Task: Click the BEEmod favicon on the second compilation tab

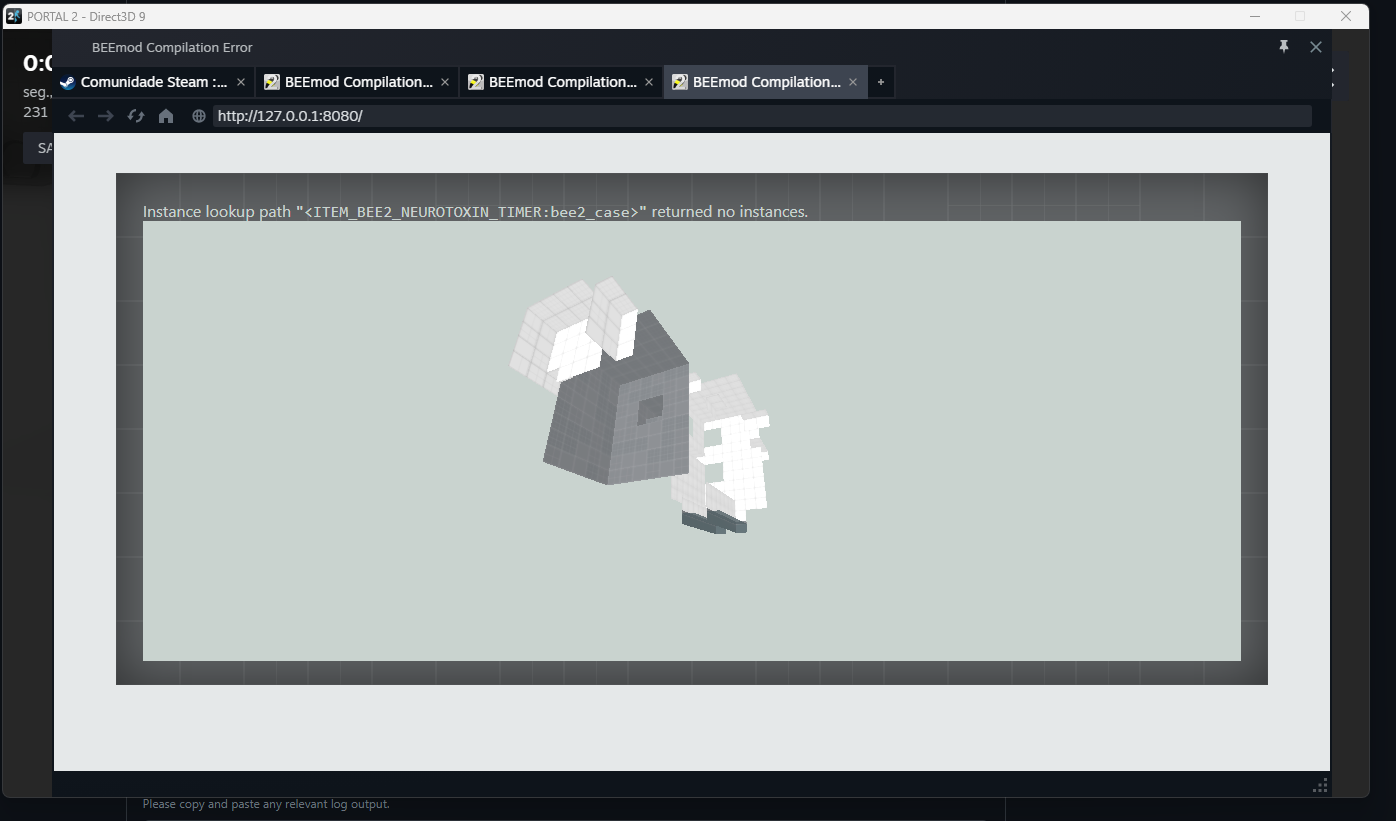Action: coord(475,81)
